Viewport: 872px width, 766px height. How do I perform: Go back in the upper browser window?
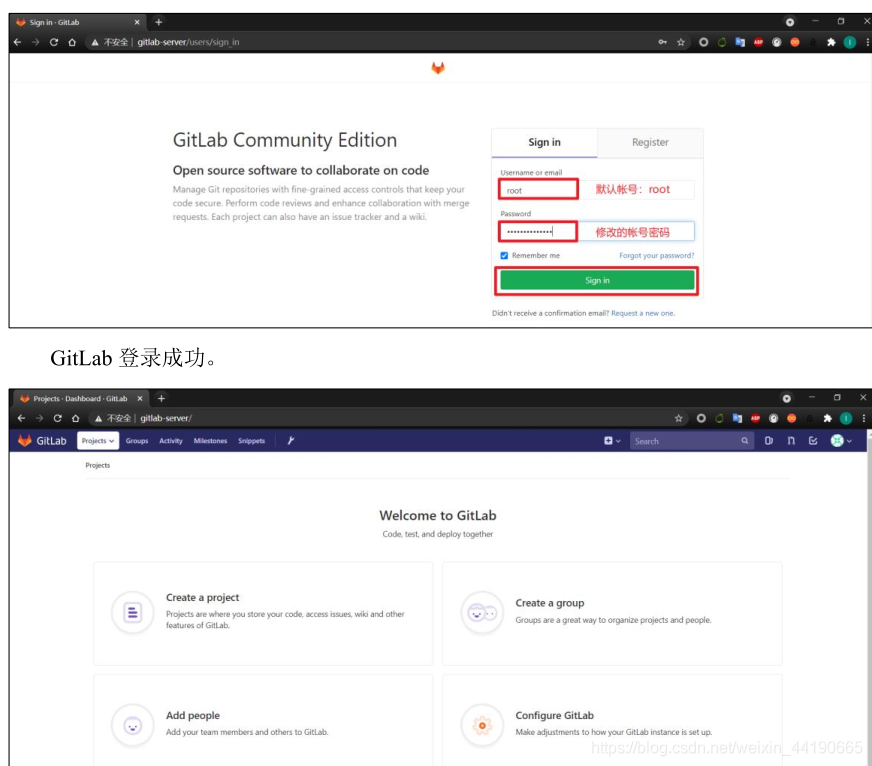[17, 42]
